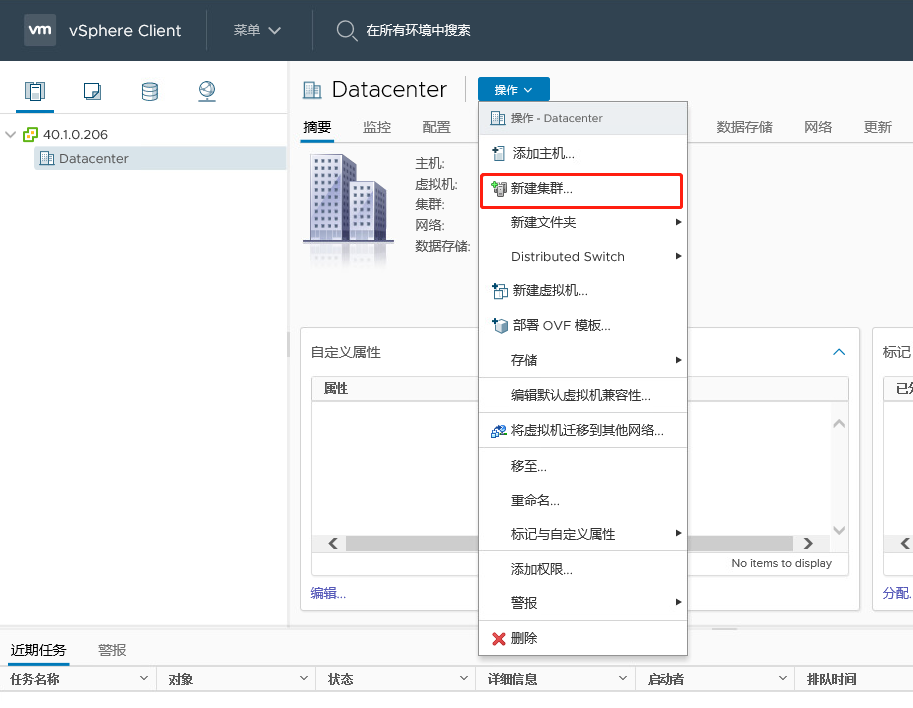This screenshot has width=913, height=708.
Task: Choose 添加主机 menu entry
Action: 543,153
